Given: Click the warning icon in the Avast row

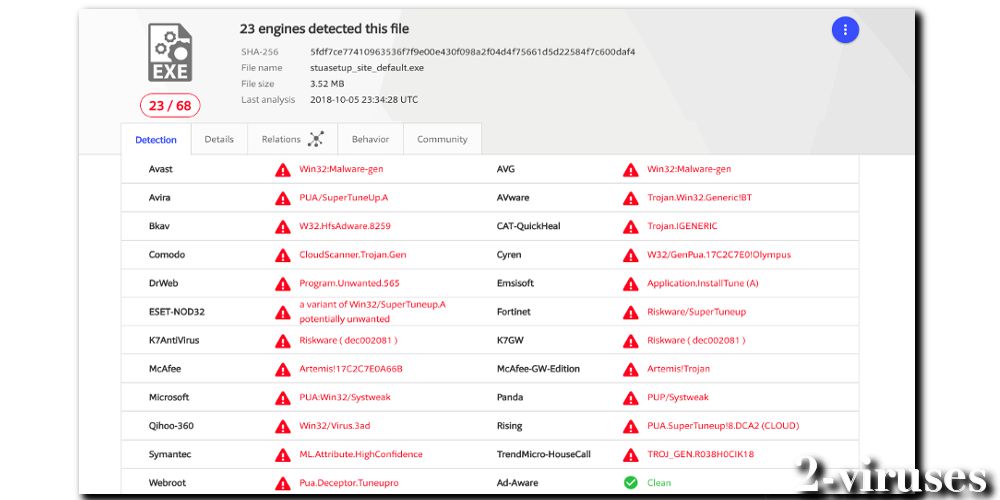Looking at the screenshot, I should [x=283, y=170].
